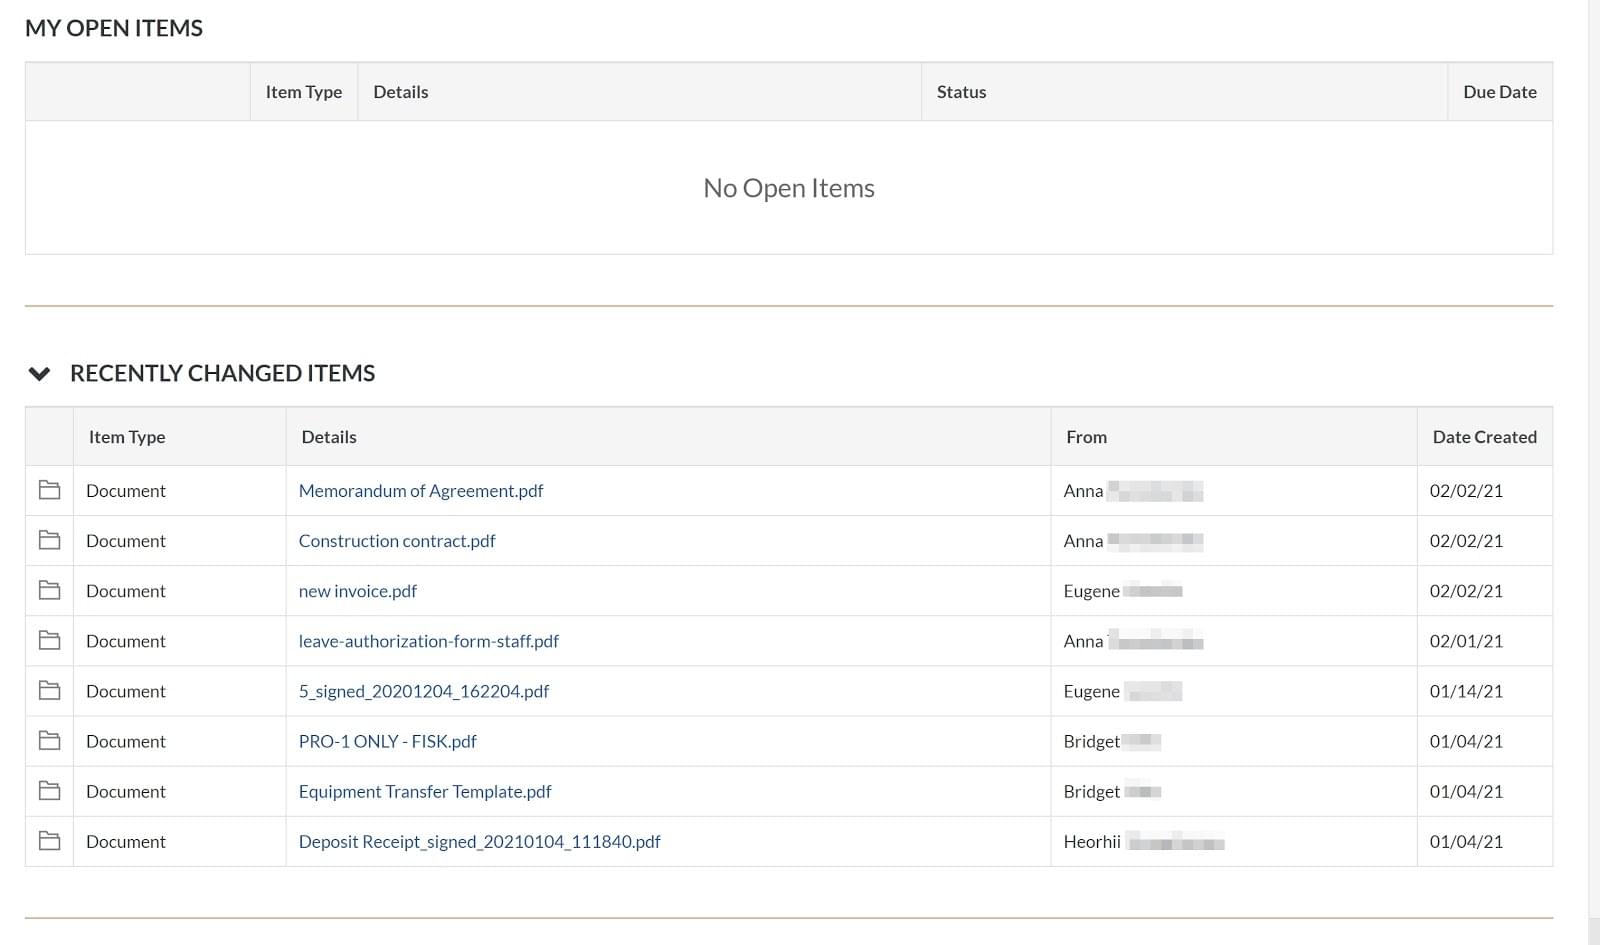Click folder icon for Memorandum of Agreement.pdf

pos(49,490)
